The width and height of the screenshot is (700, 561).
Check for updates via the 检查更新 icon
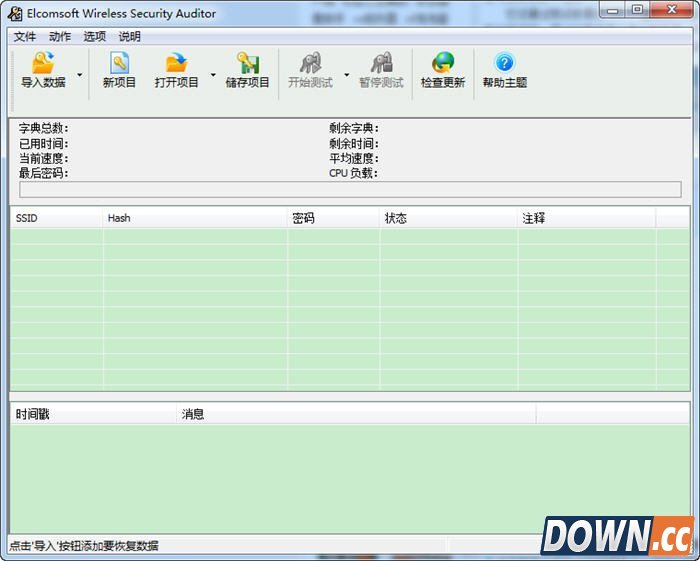[x=443, y=63]
